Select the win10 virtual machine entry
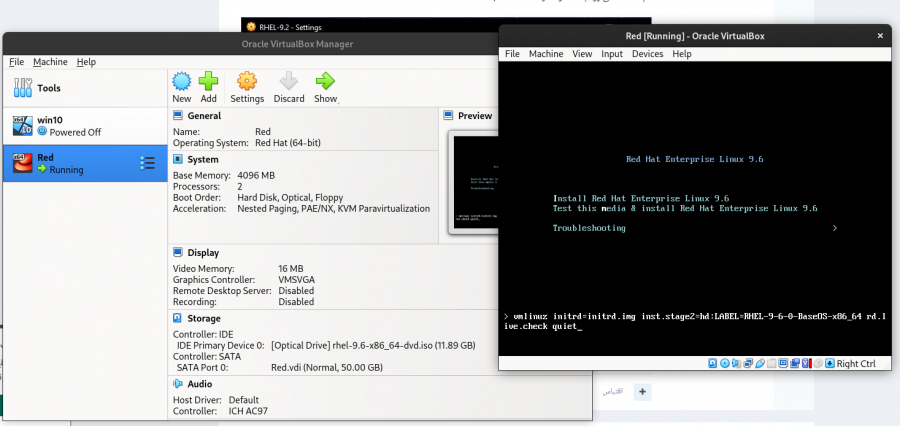 tap(85, 126)
